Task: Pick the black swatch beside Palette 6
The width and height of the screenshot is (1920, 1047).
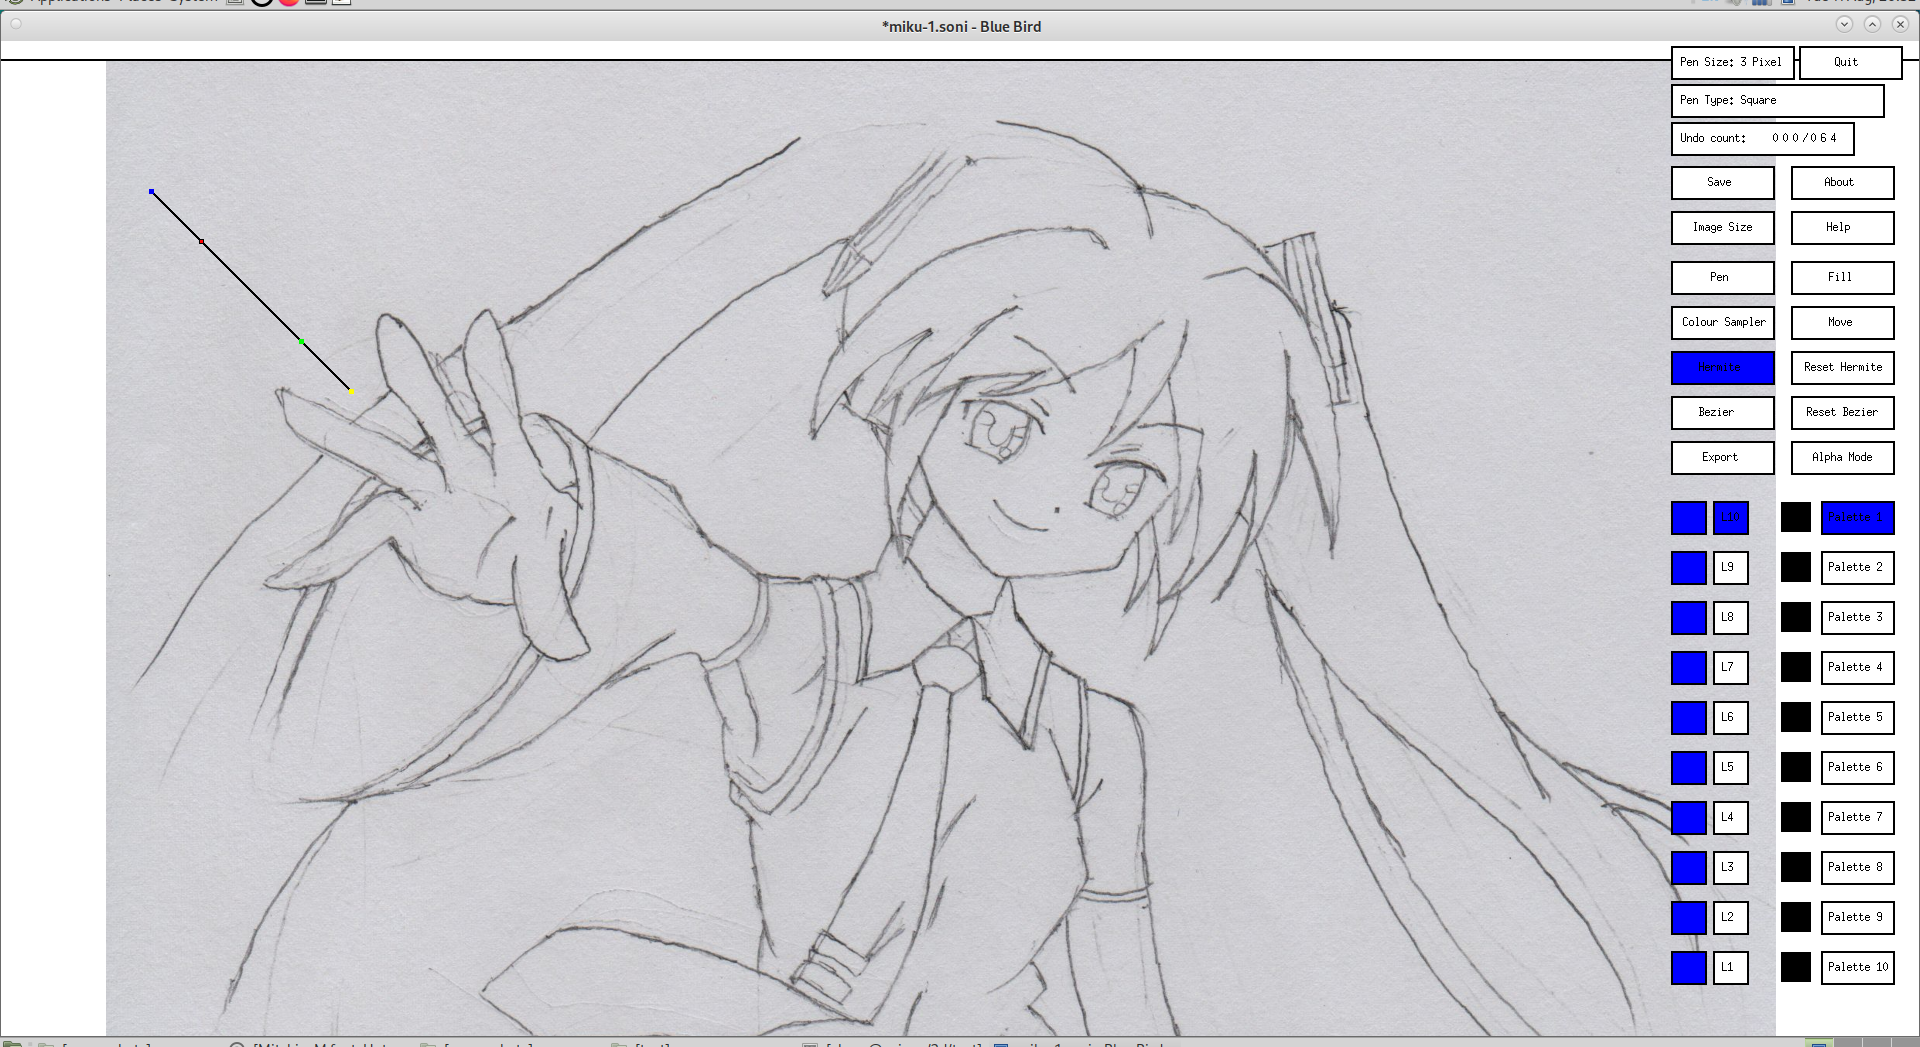Action: (1796, 768)
